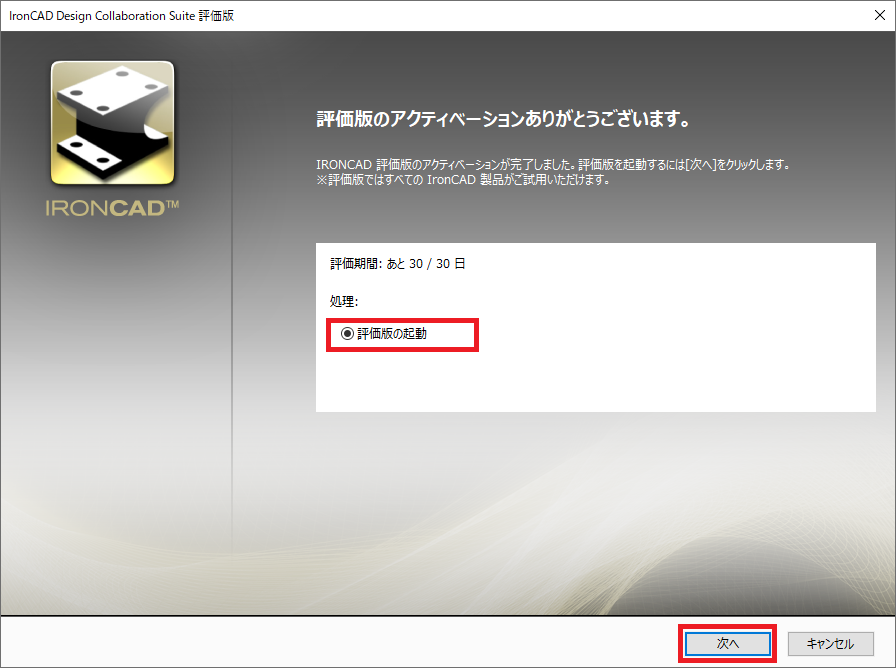The height and width of the screenshot is (668, 896).
Task: Click the TM mark next to IRONCAD
Action: 171,205
